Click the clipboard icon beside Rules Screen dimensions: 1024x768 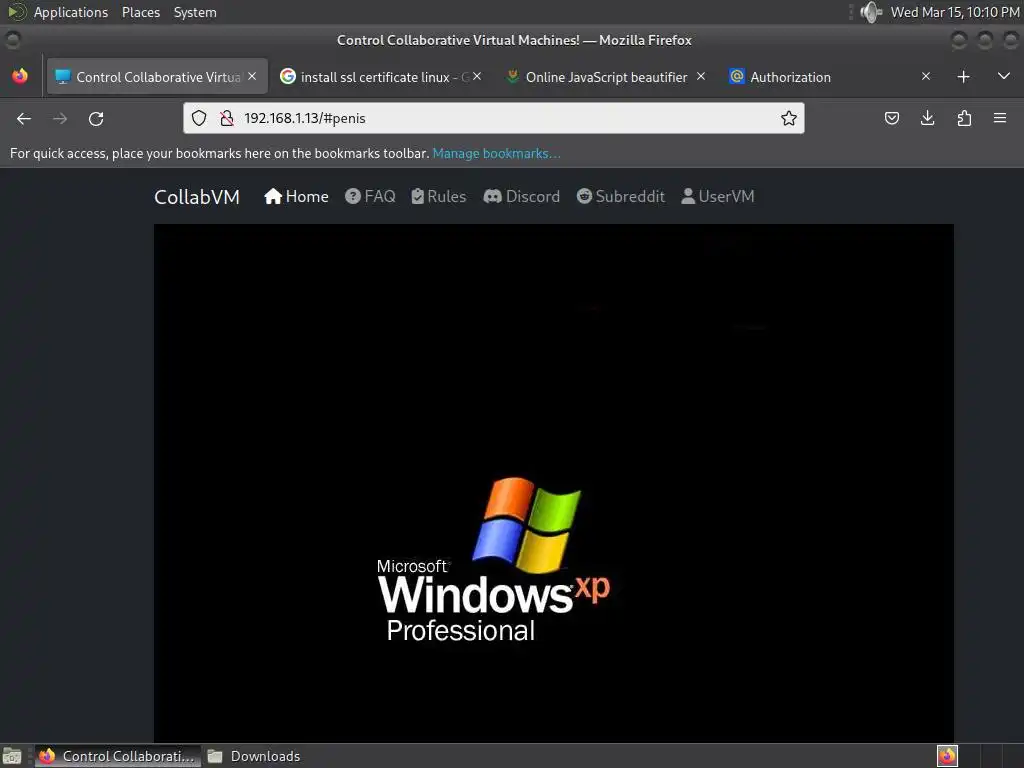pyautogui.click(x=417, y=196)
